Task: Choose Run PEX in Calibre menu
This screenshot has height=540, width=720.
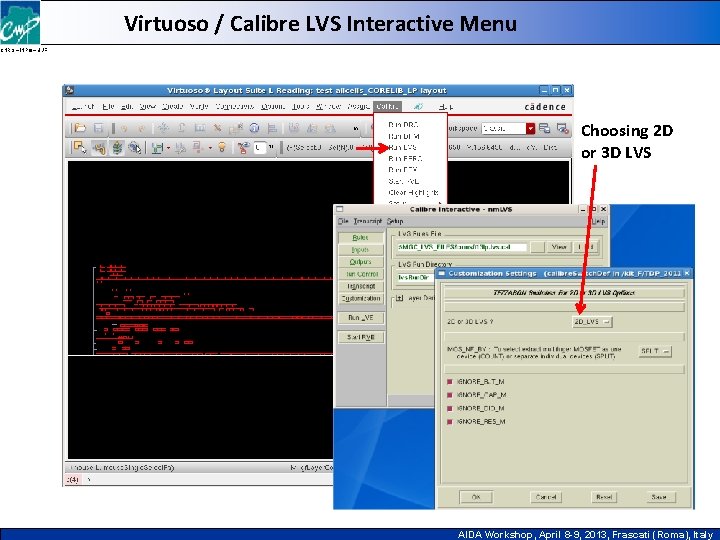Action: [x=402, y=170]
